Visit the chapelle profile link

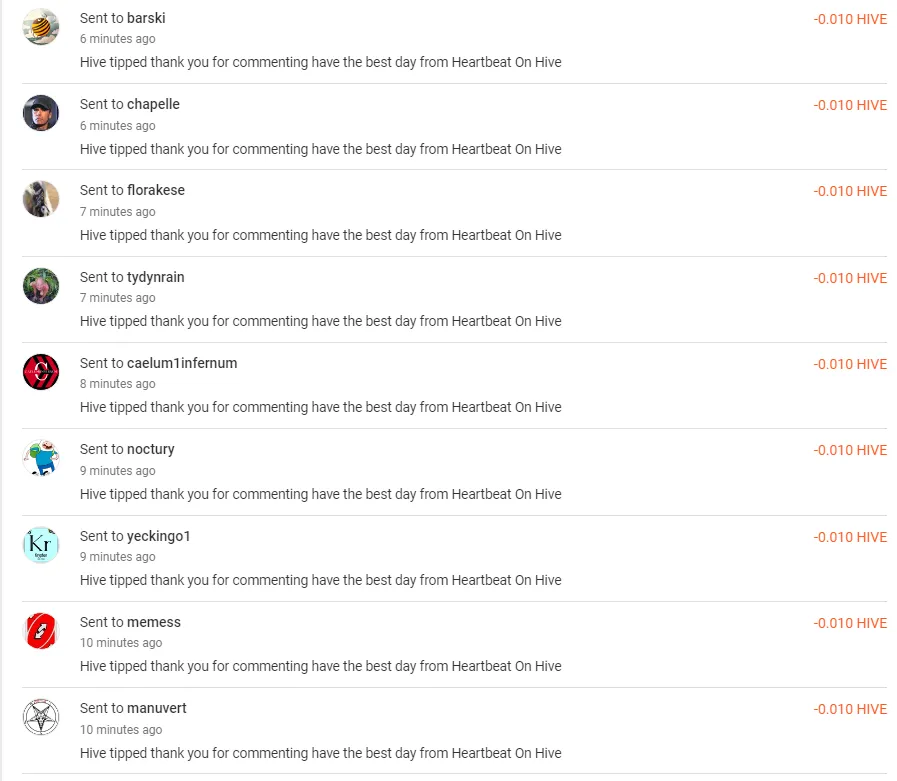pos(153,104)
